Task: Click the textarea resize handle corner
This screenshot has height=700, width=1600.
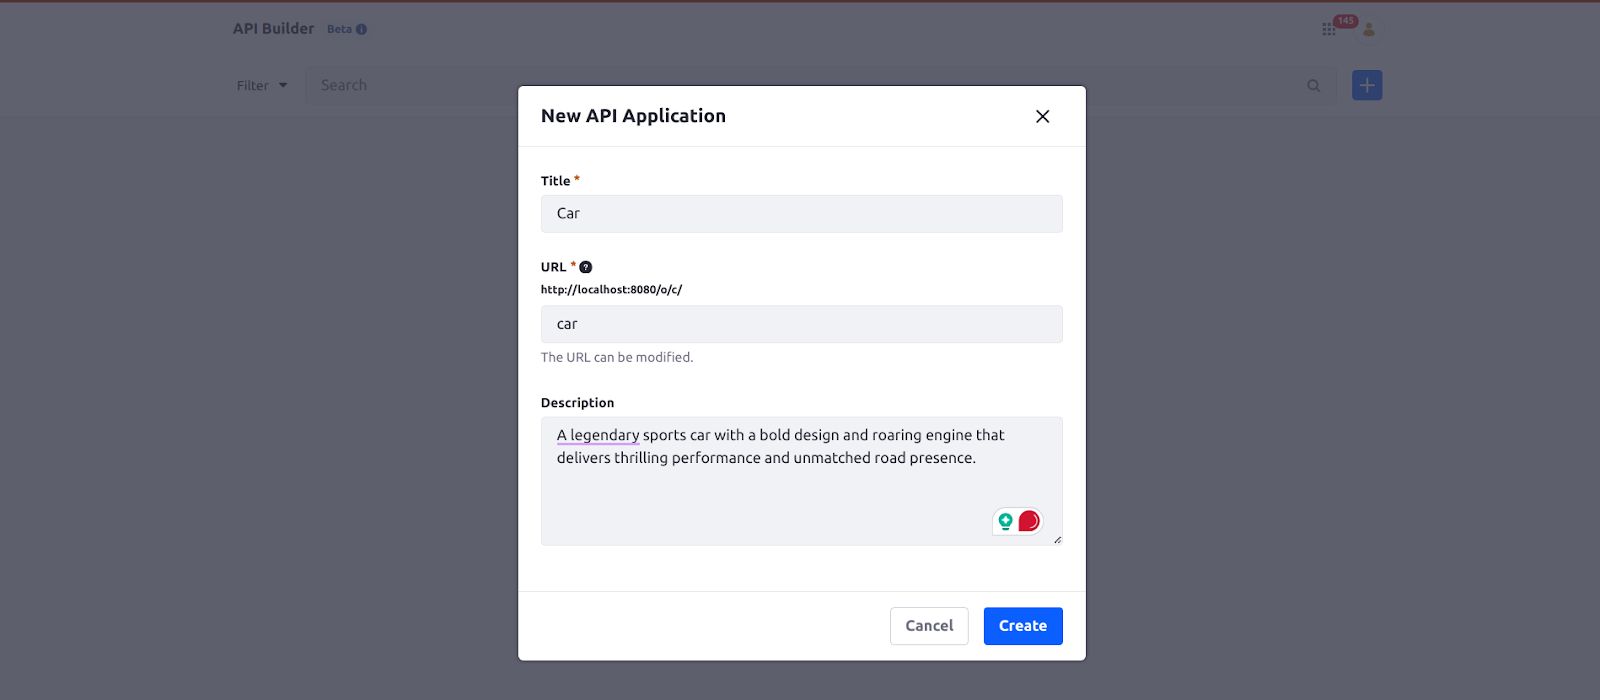Action: click(x=1057, y=540)
